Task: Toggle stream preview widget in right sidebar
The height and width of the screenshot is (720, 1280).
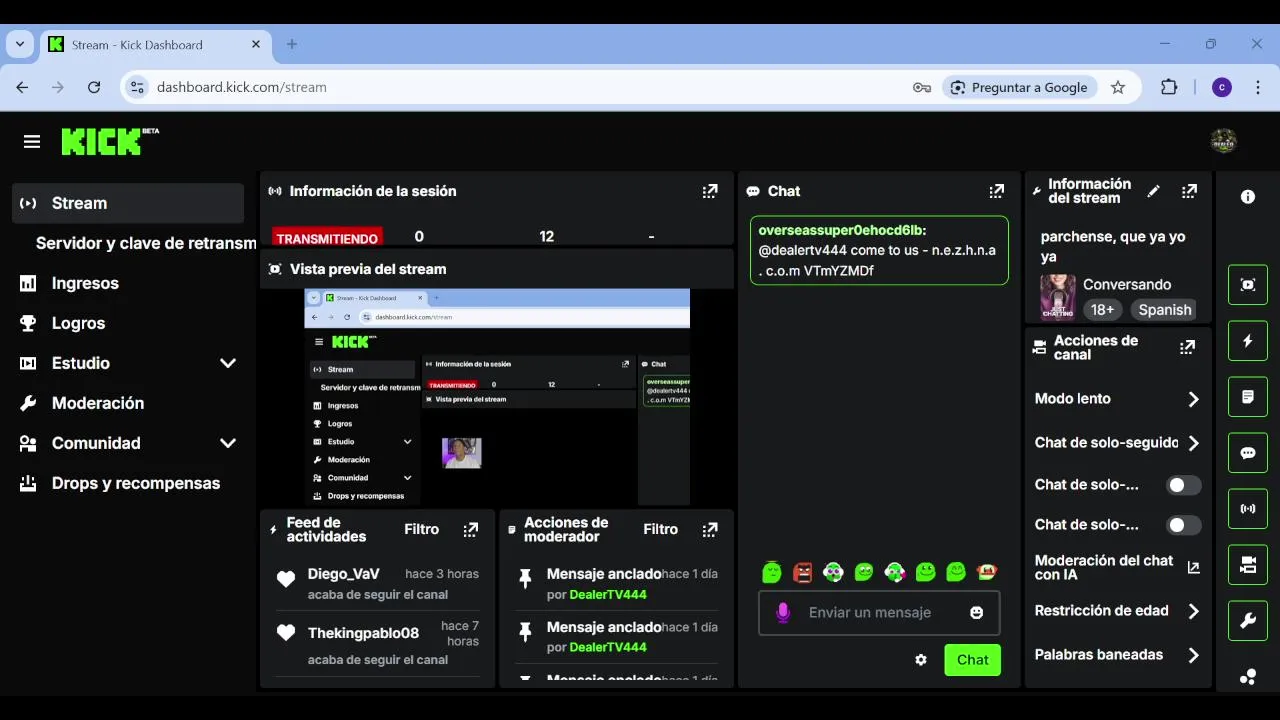Action: (x=1248, y=285)
